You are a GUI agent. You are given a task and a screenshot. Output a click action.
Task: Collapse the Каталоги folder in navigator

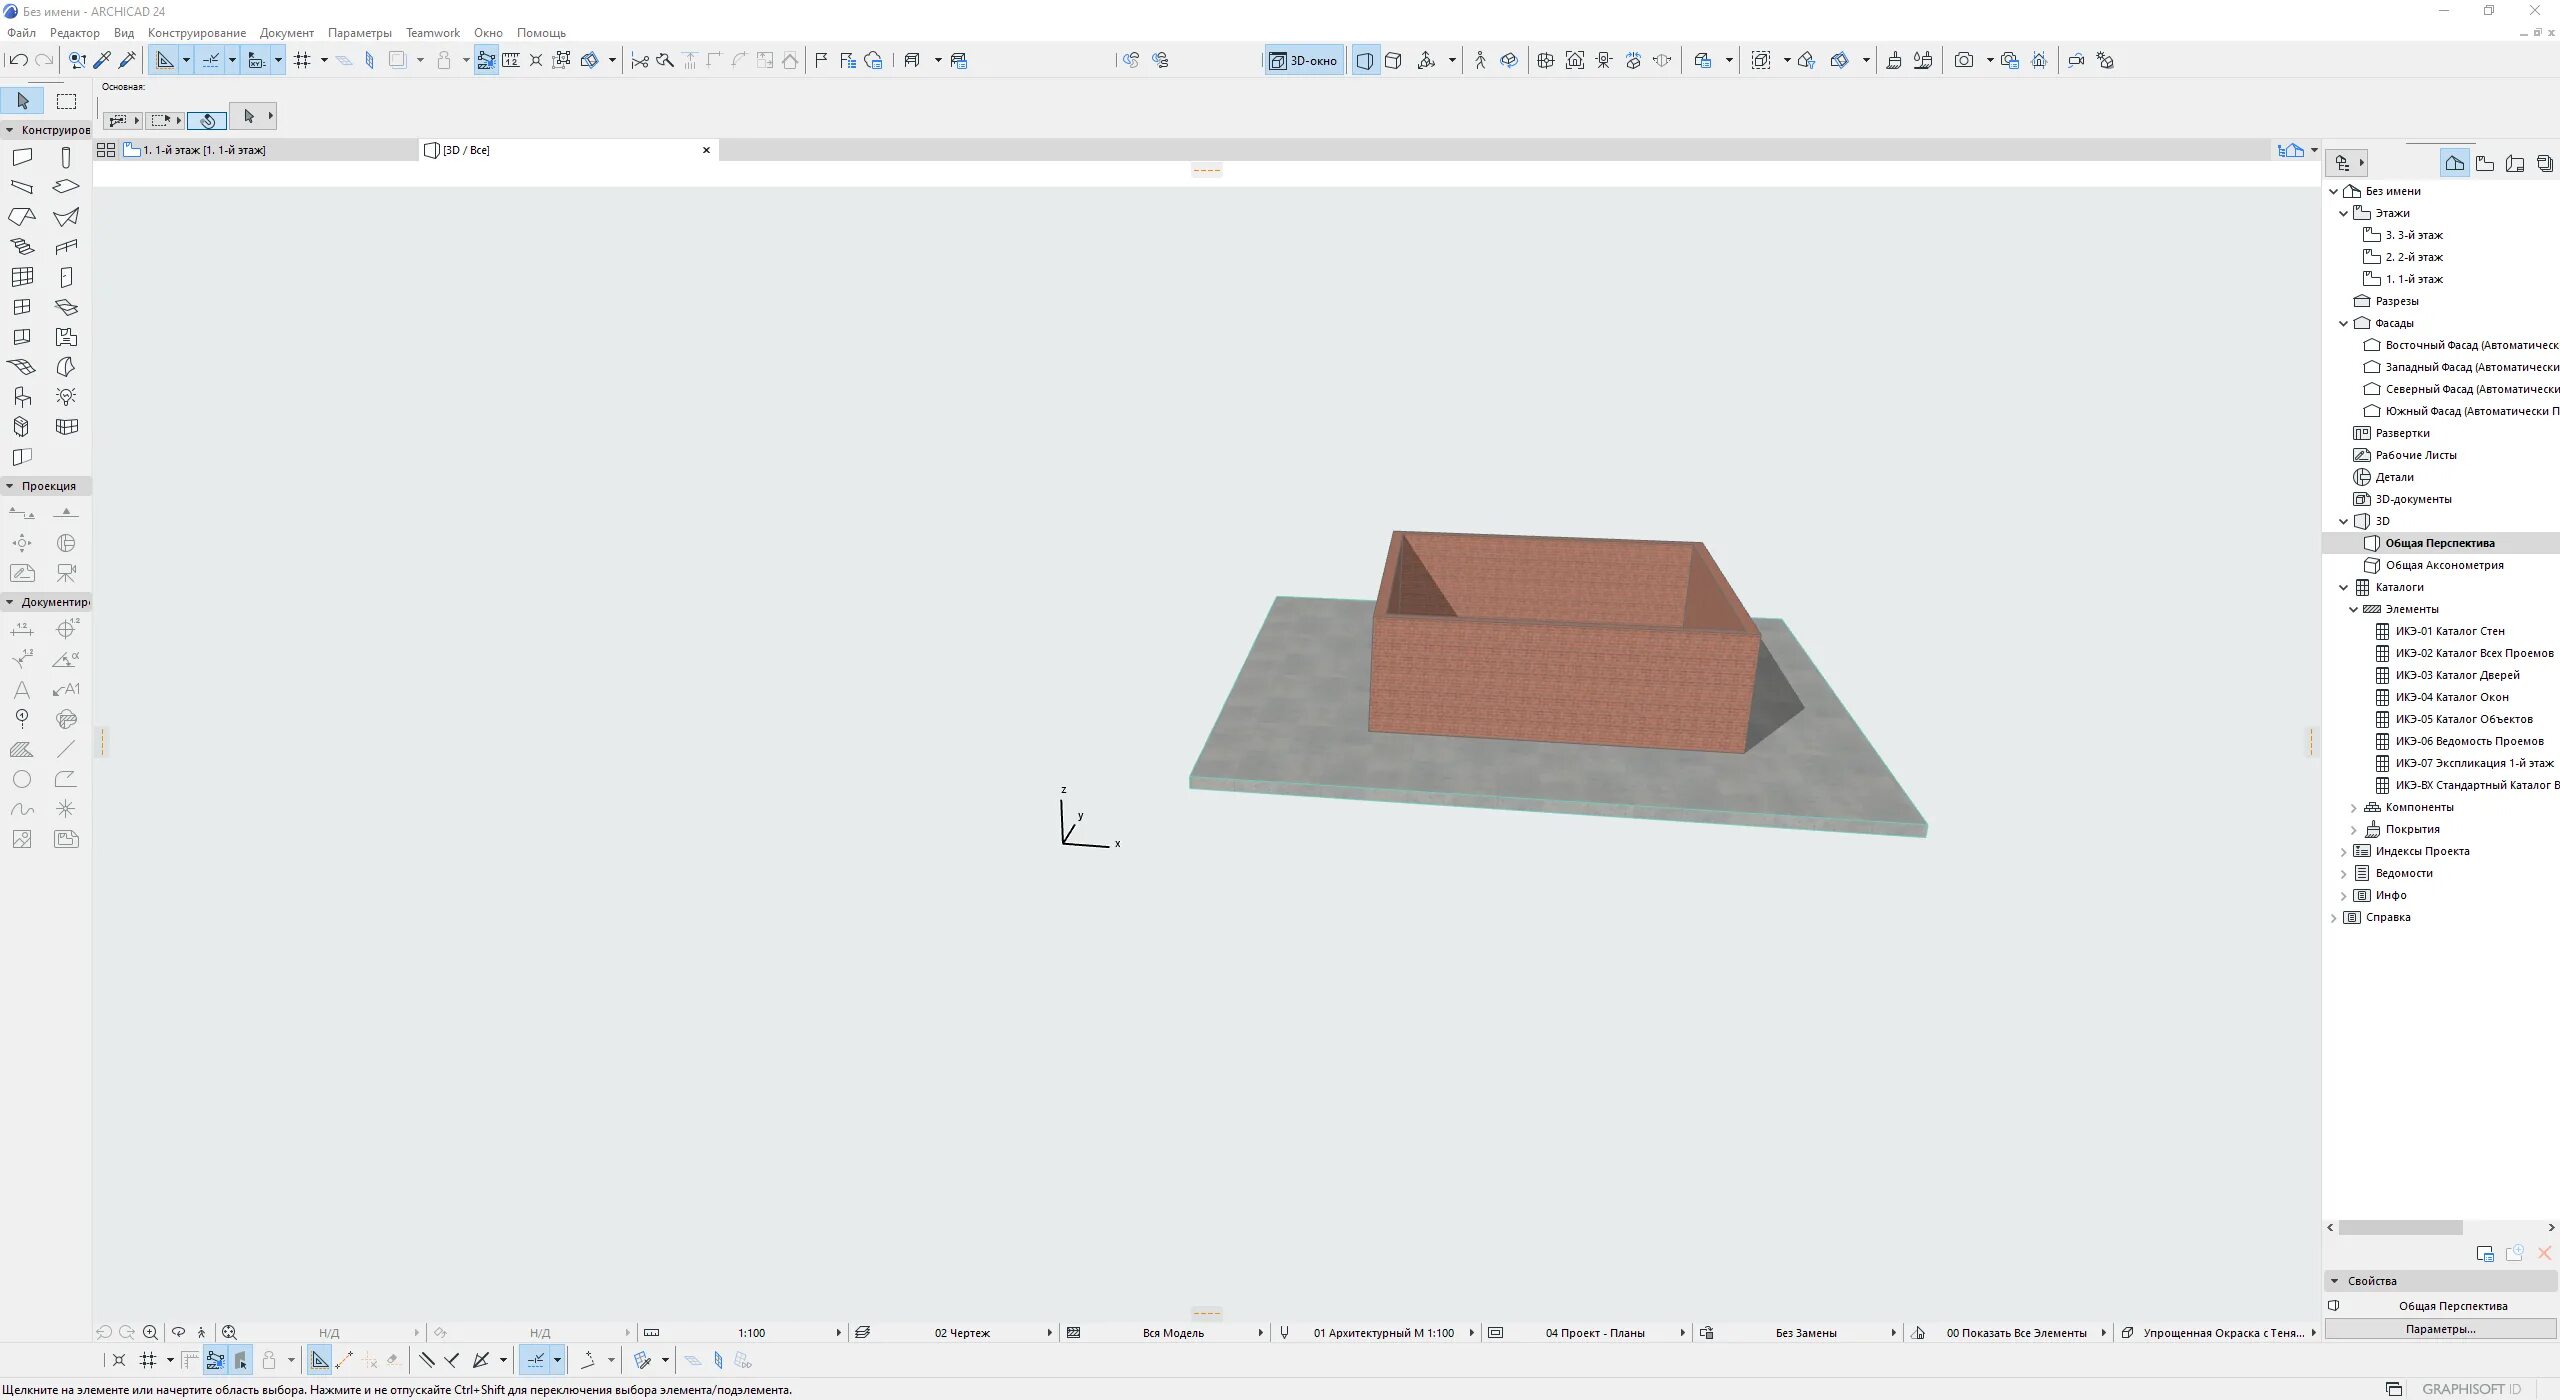pos(2343,587)
